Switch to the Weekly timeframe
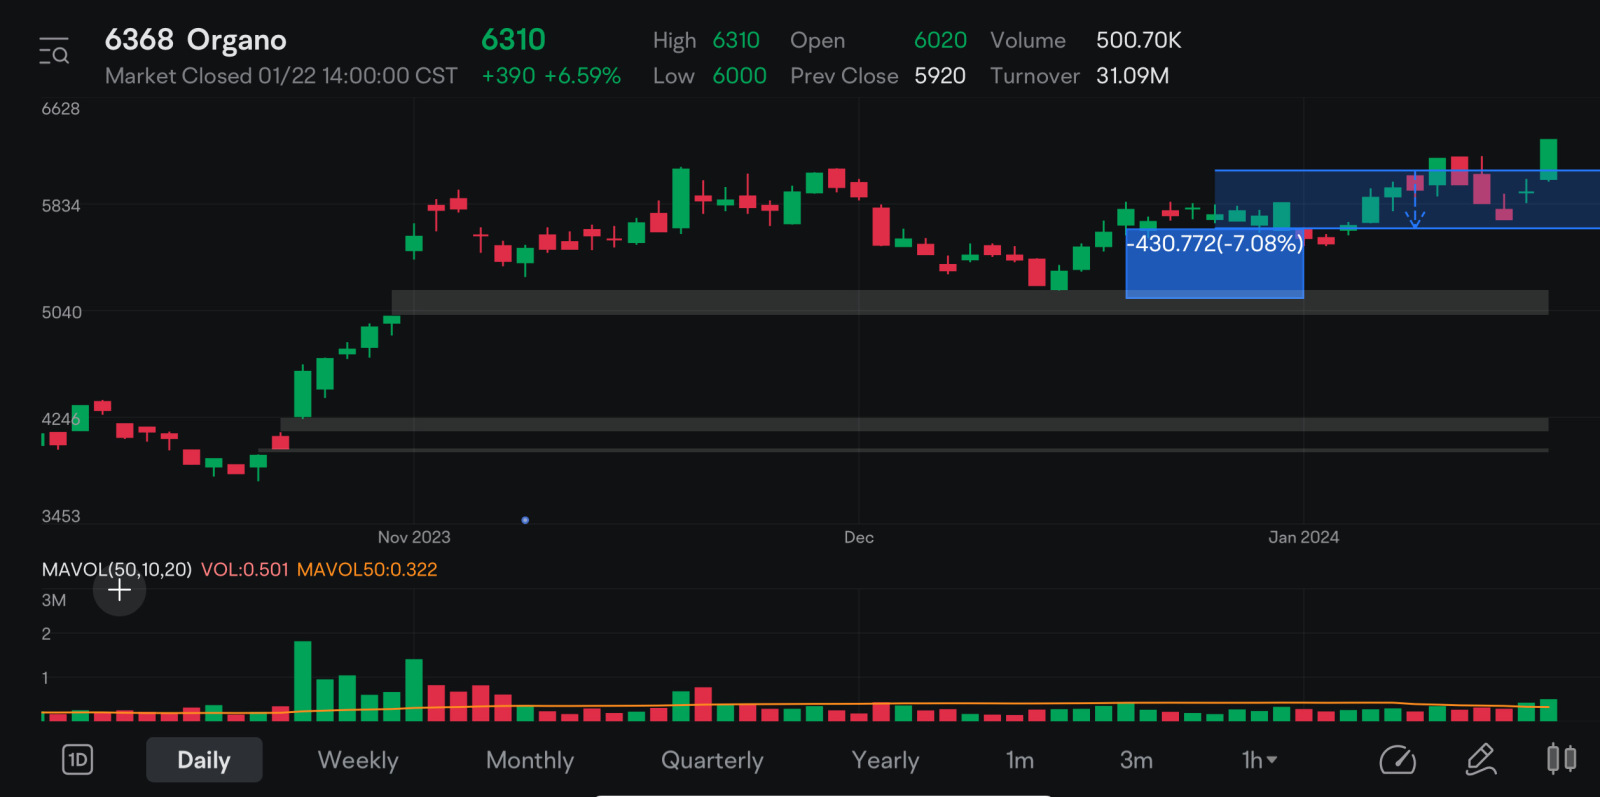This screenshot has width=1600, height=797. tap(358, 760)
